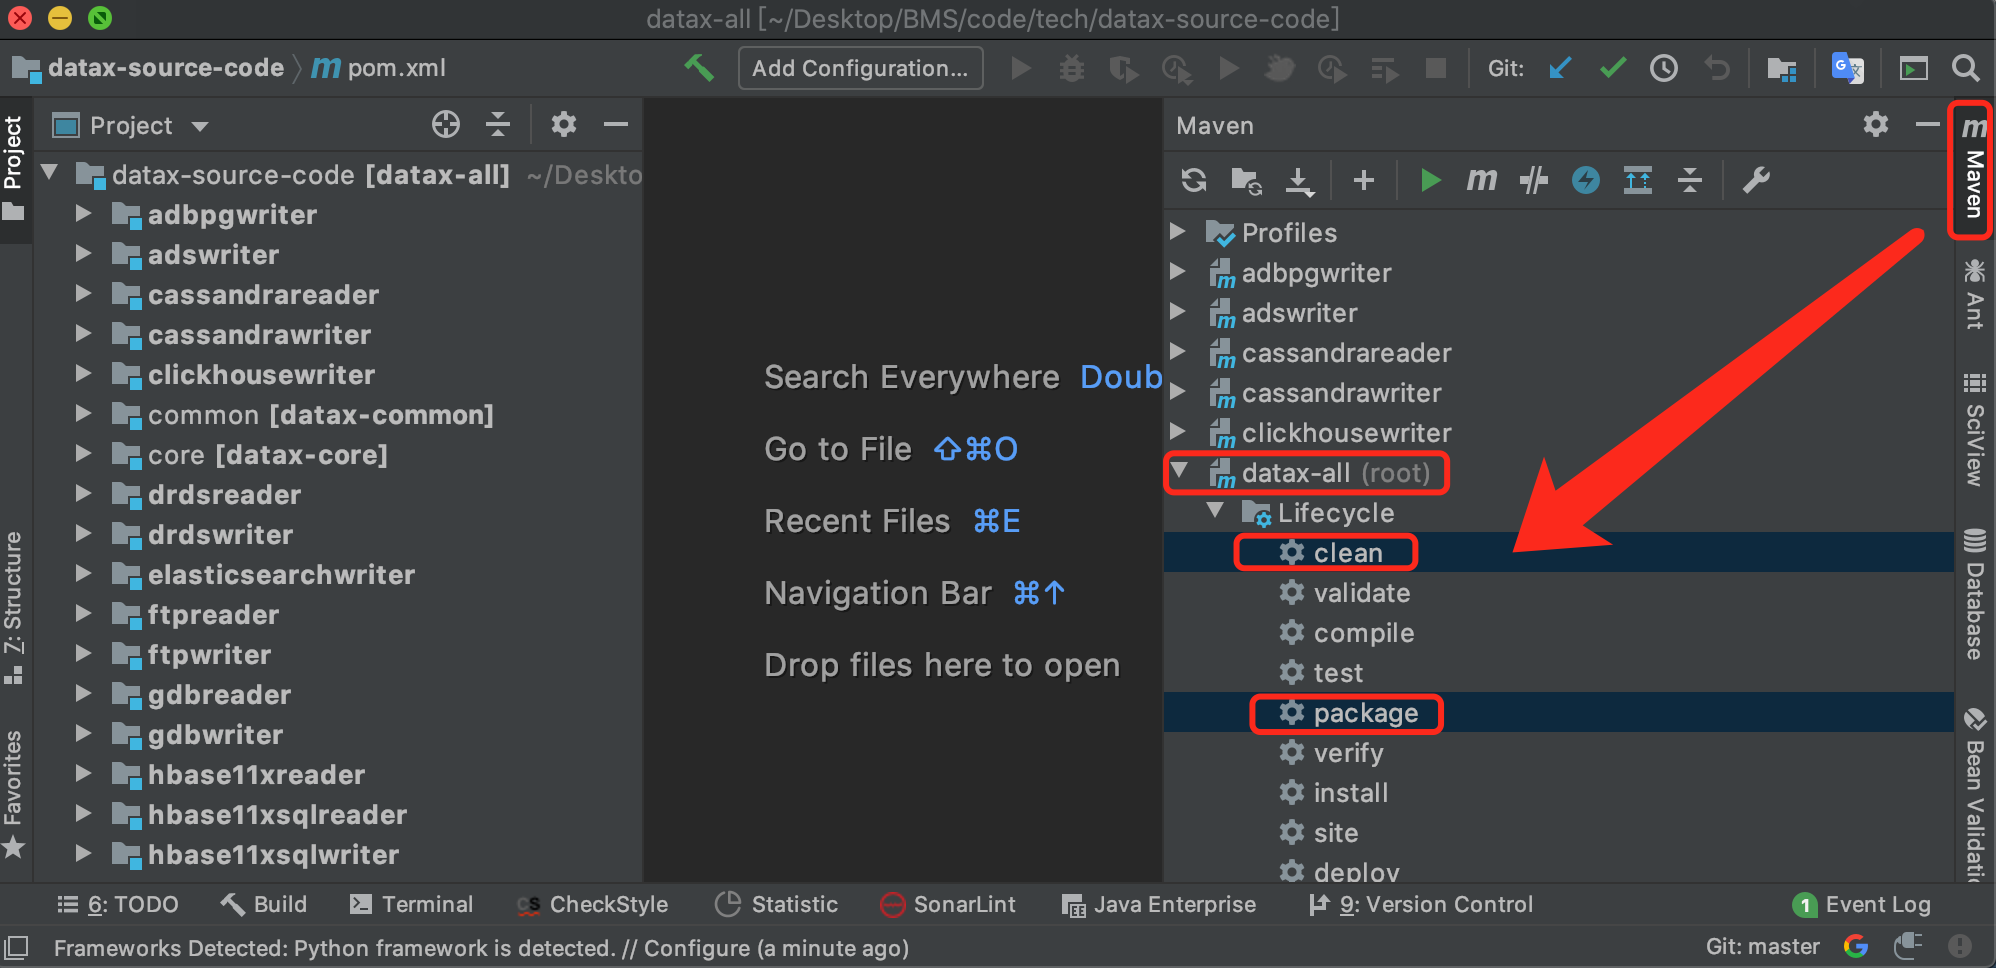Open Maven settings wrench icon
1996x968 pixels.
click(x=1756, y=180)
